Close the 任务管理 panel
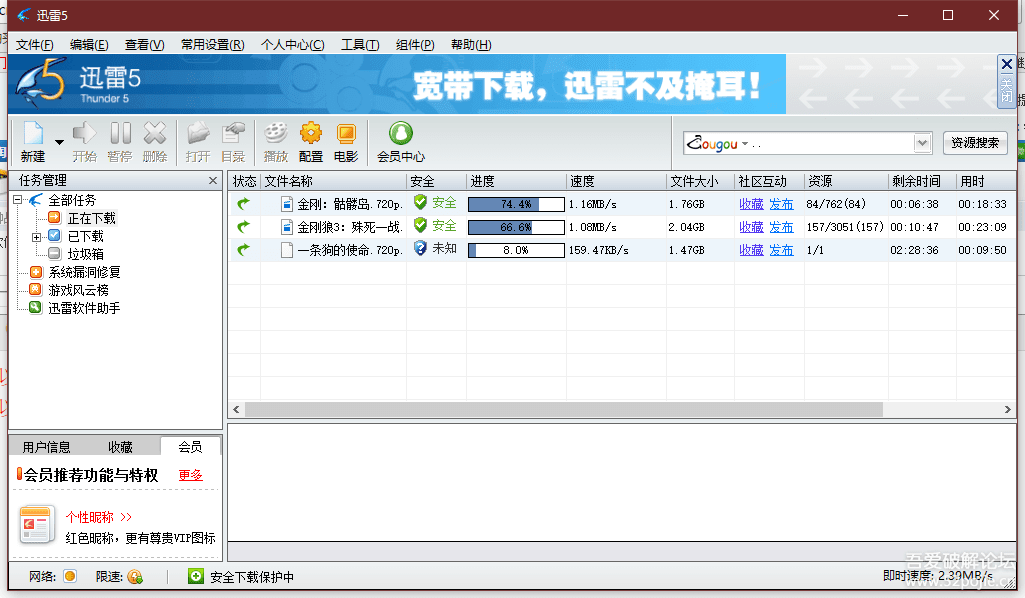This screenshot has height=598, width=1025. pyautogui.click(x=212, y=180)
